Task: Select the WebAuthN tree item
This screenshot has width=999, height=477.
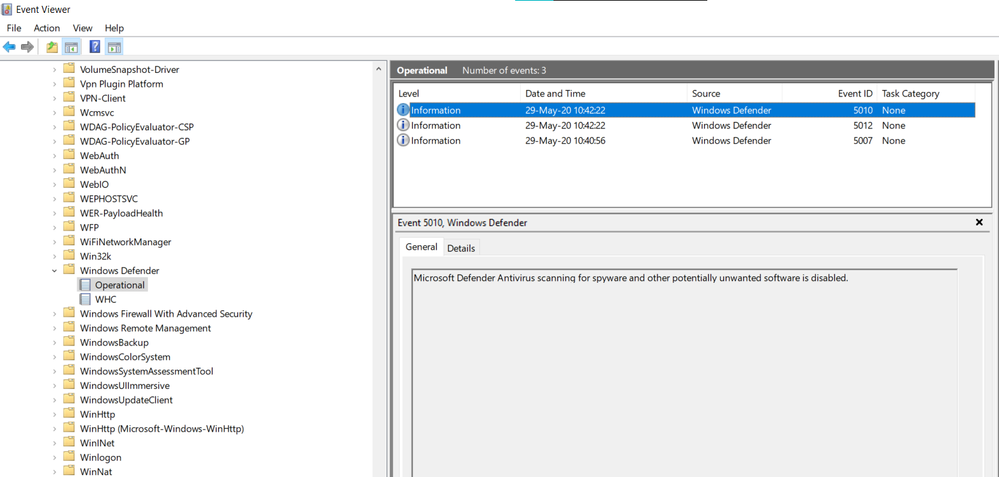Action: (103, 170)
